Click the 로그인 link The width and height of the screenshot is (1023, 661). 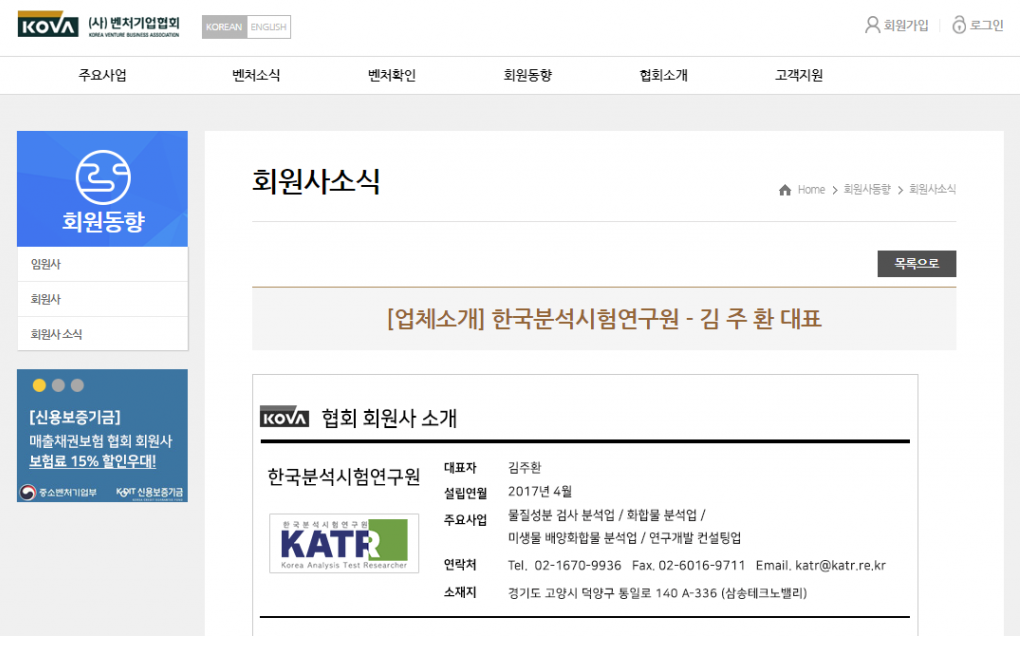point(986,25)
